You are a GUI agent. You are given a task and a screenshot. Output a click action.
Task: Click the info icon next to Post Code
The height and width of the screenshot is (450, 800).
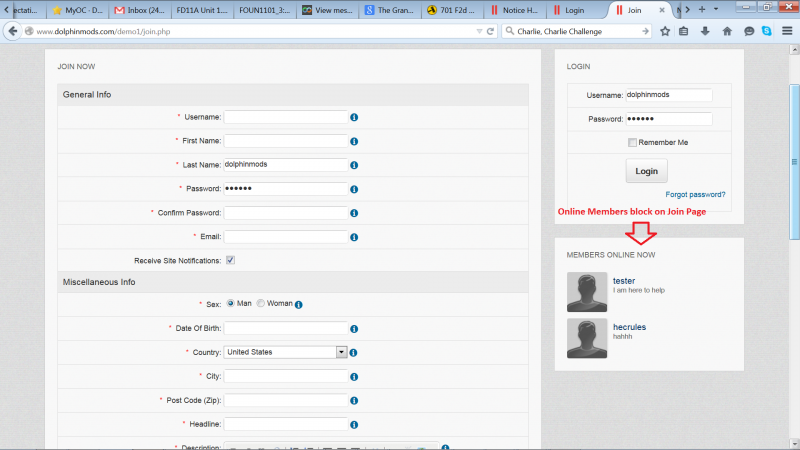[354, 401]
